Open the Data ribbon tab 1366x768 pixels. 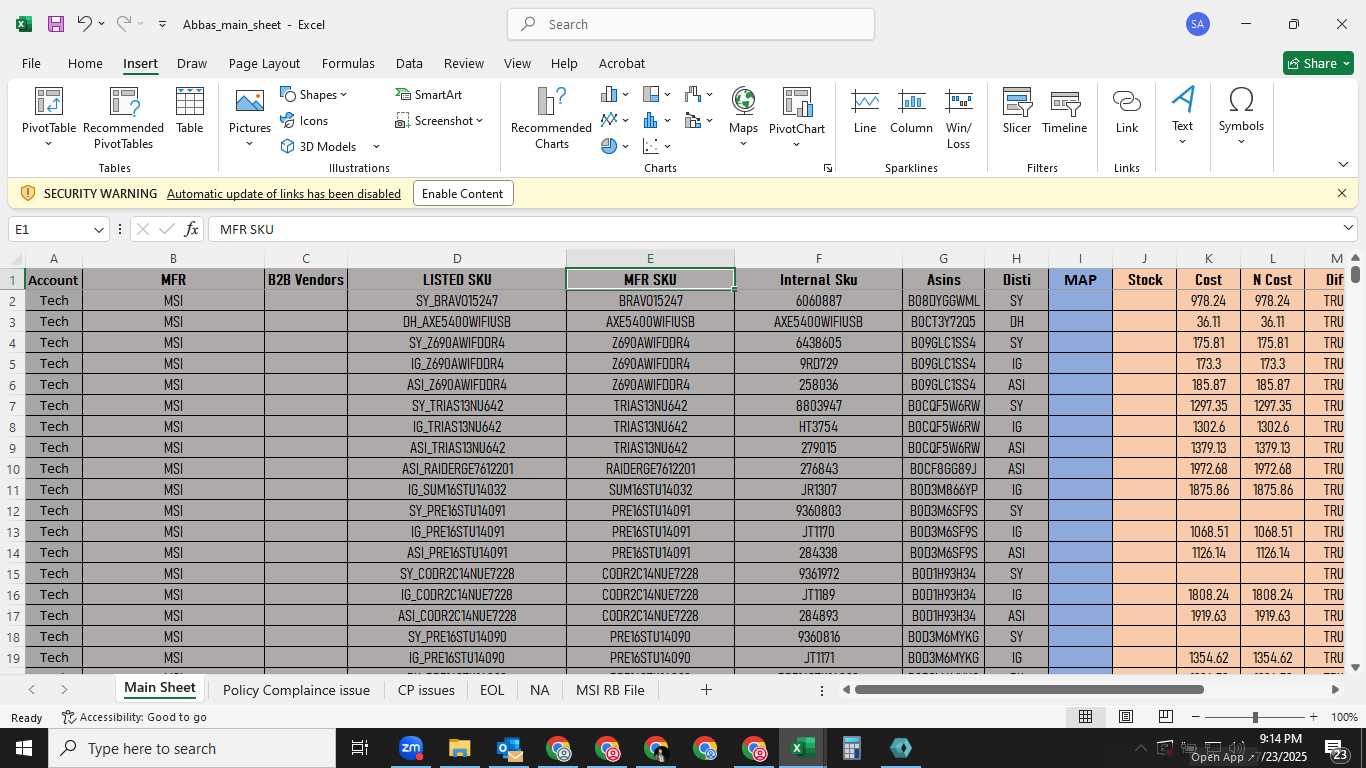(409, 63)
